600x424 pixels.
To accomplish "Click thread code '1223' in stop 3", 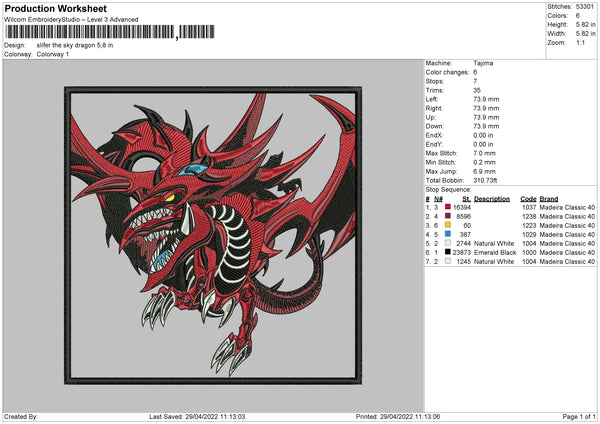I will pyautogui.click(x=529, y=225).
